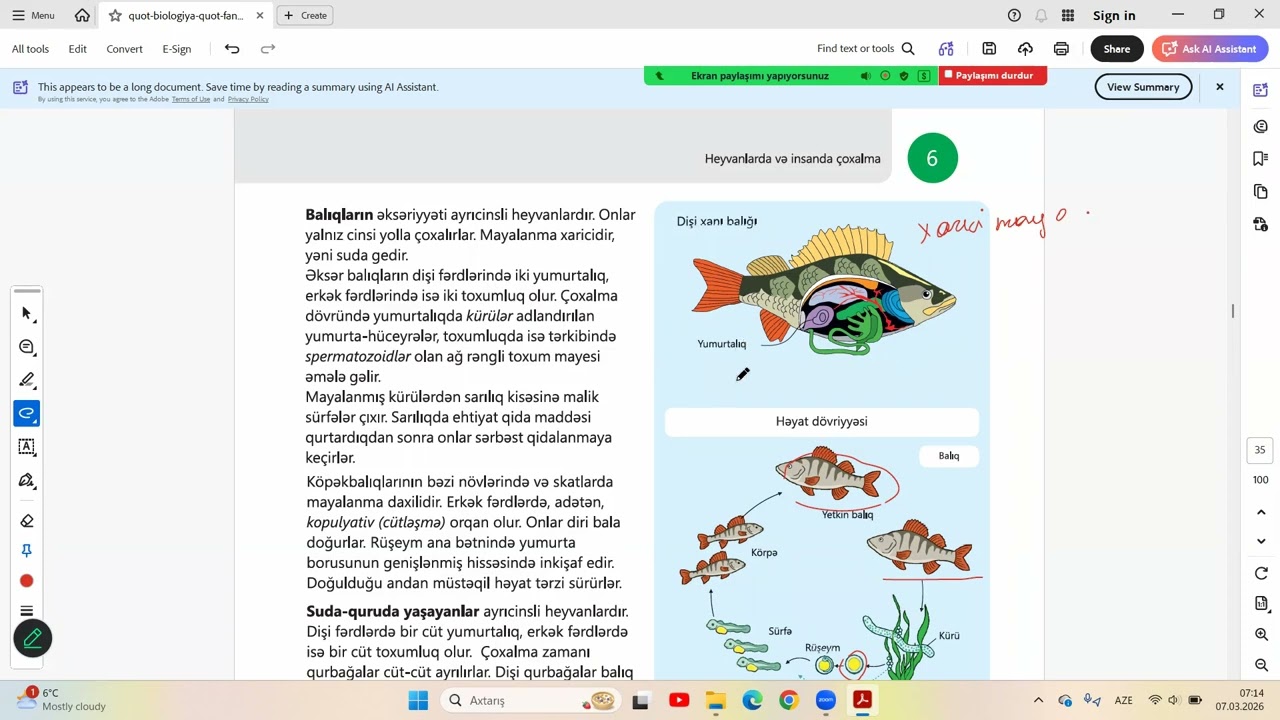Open the Edit menu

click(77, 48)
